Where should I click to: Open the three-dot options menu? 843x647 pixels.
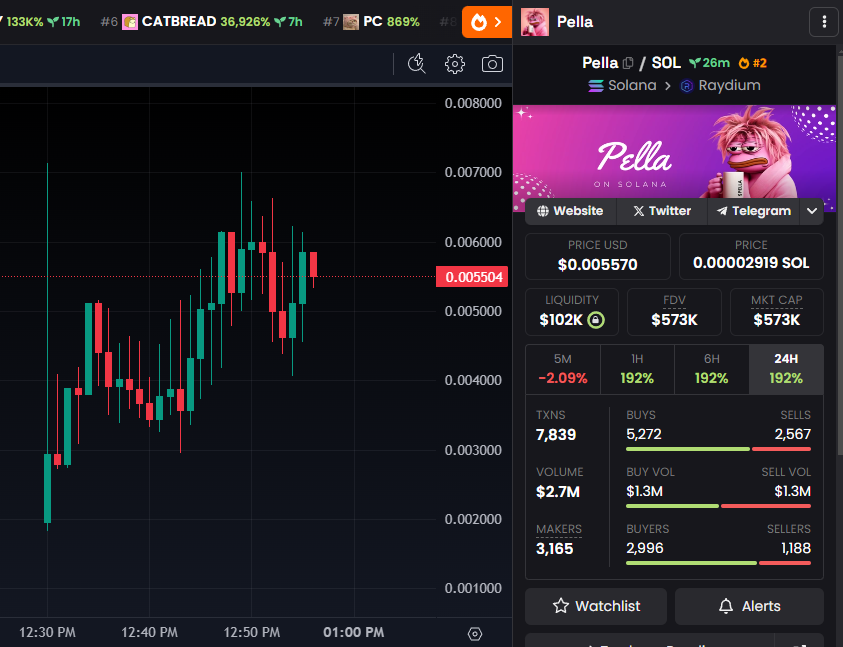click(x=824, y=22)
